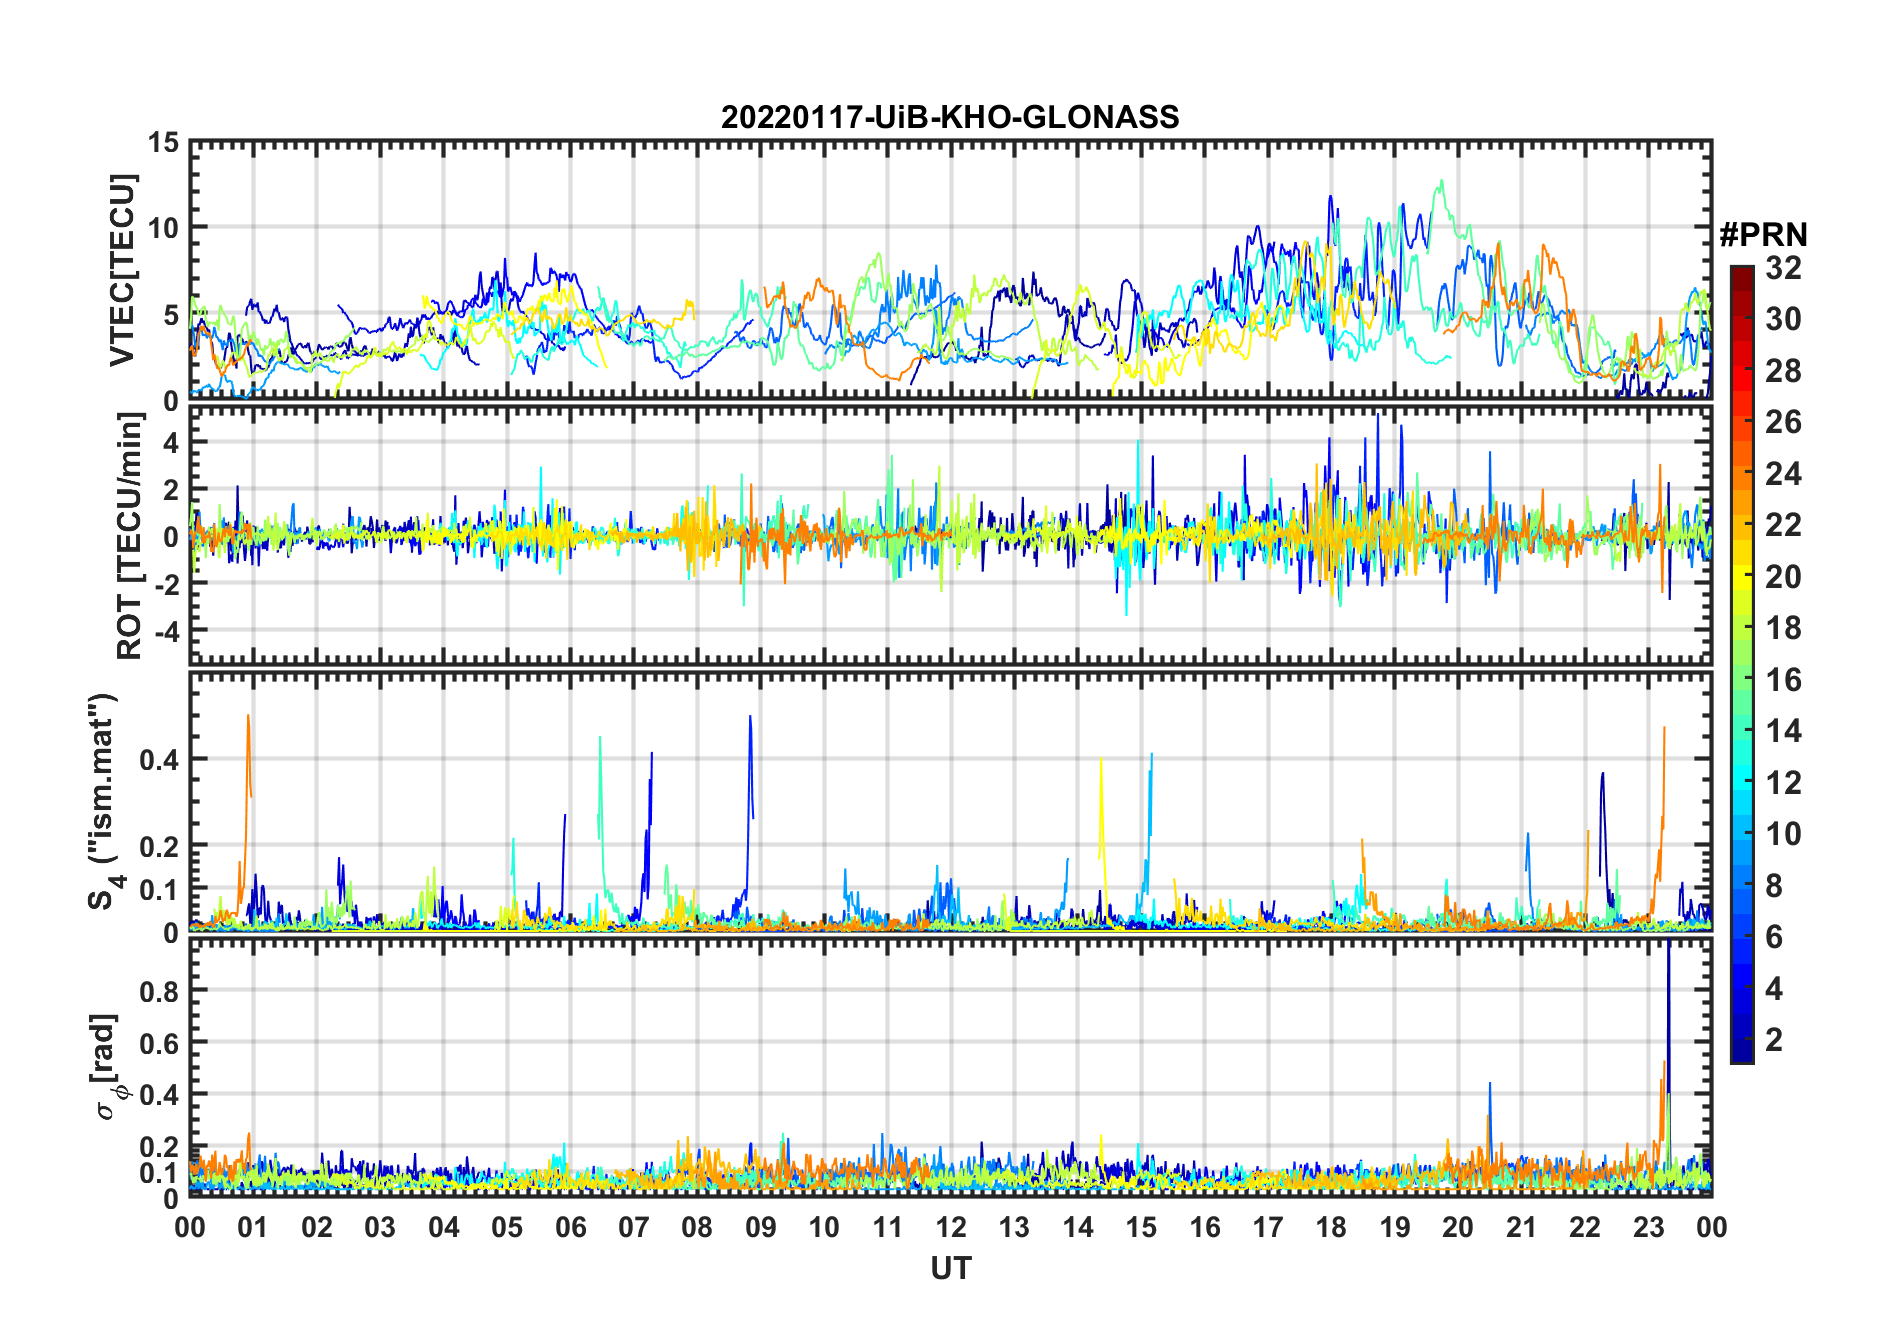Click colorbar tick label 30
The image size is (1902, 1330).
[x=1783, y=319]
